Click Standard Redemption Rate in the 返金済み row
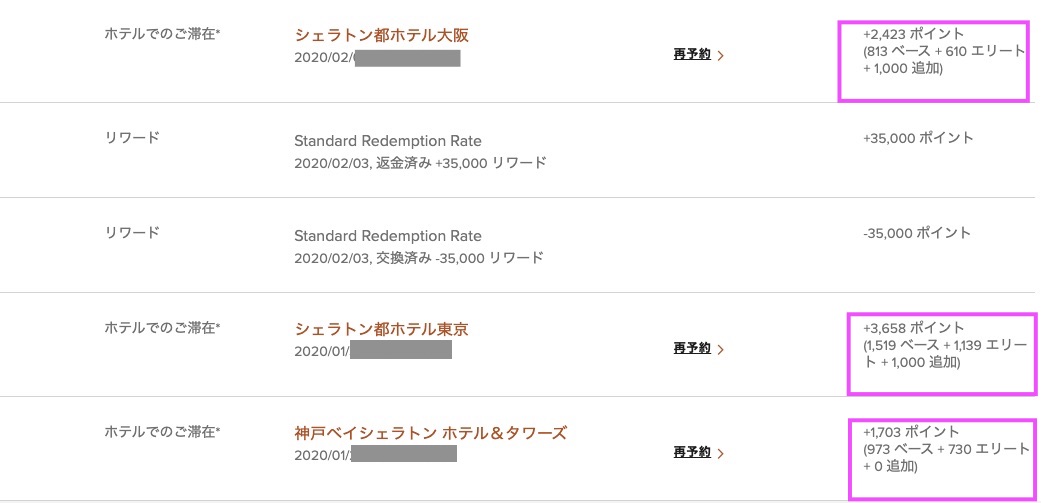The height and width of the screenshot is (503, 1041). (388, 141)
